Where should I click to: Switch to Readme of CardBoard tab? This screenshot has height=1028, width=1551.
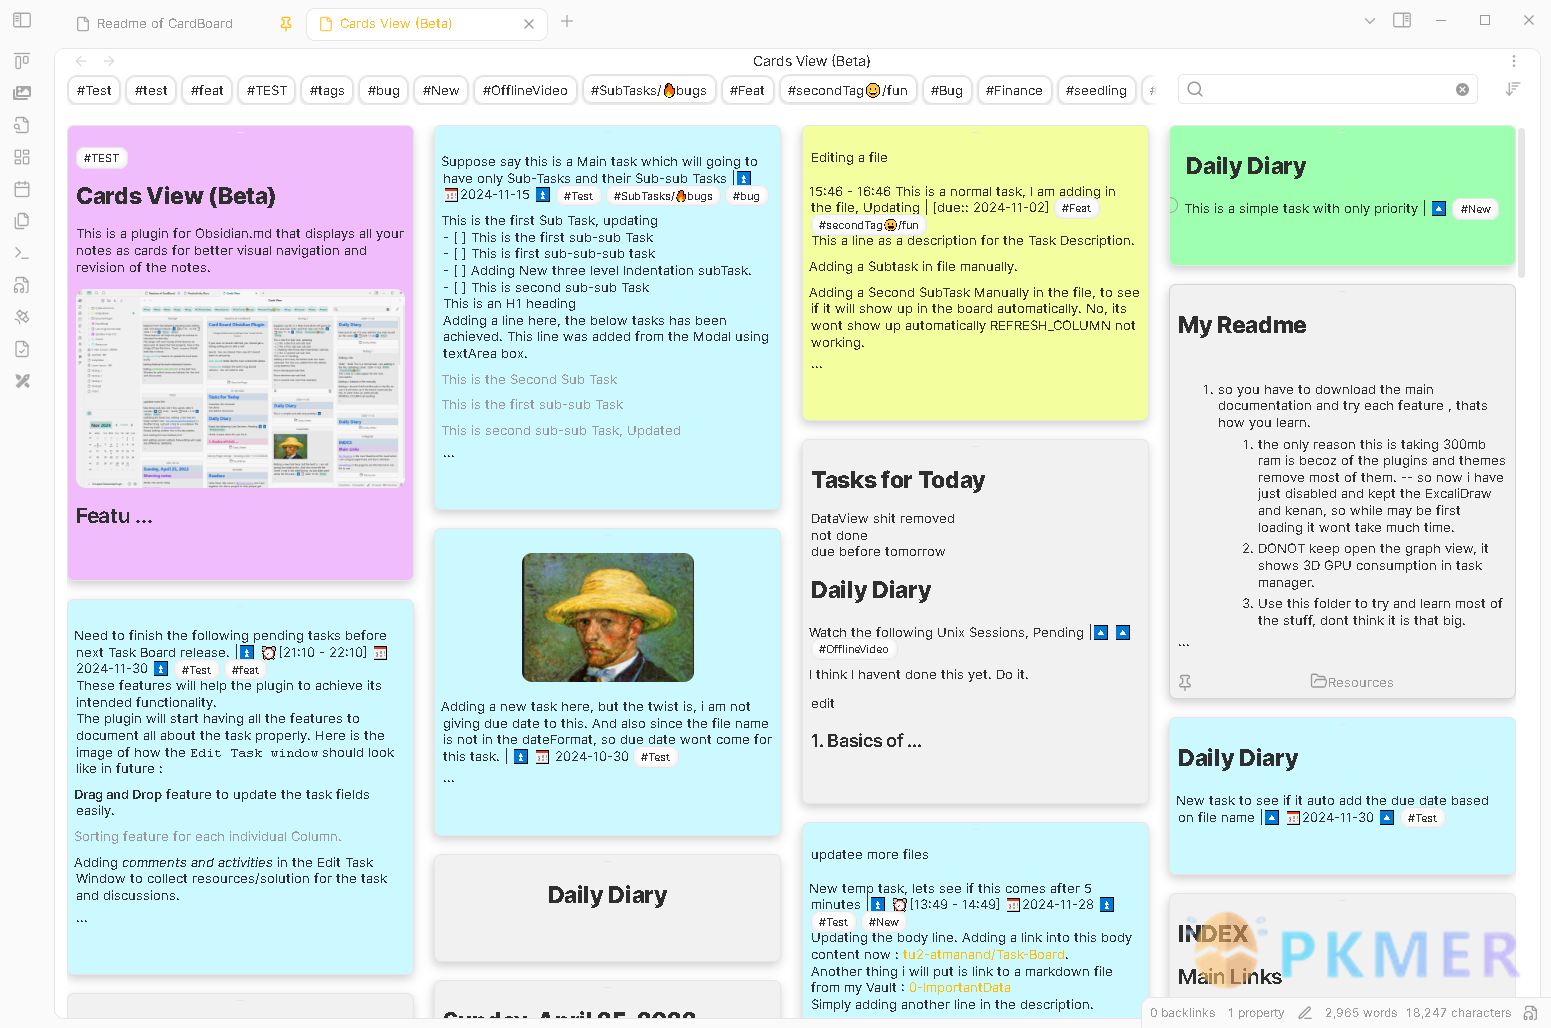[x=165, y=24]
